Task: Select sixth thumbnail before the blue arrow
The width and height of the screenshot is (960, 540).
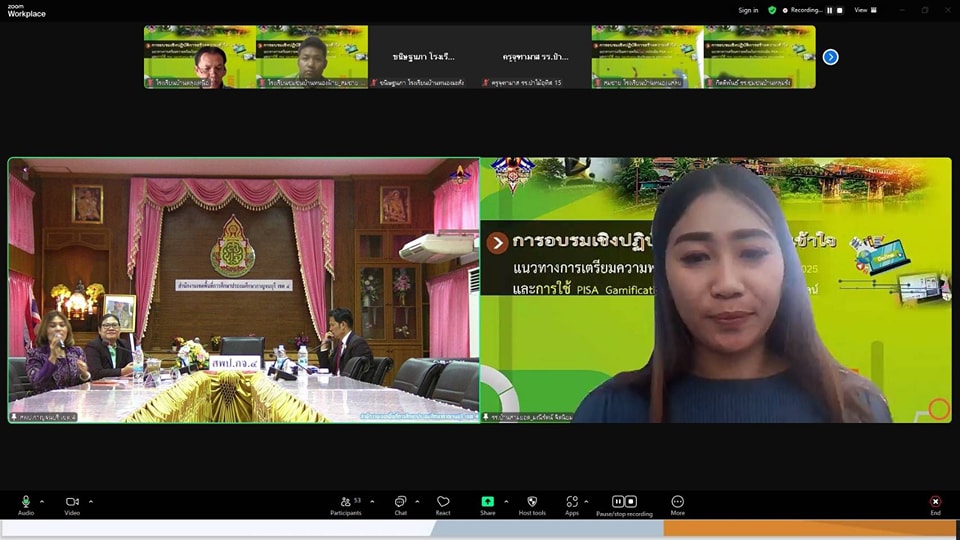Action: pyautogui.click(x=760, y=57)
